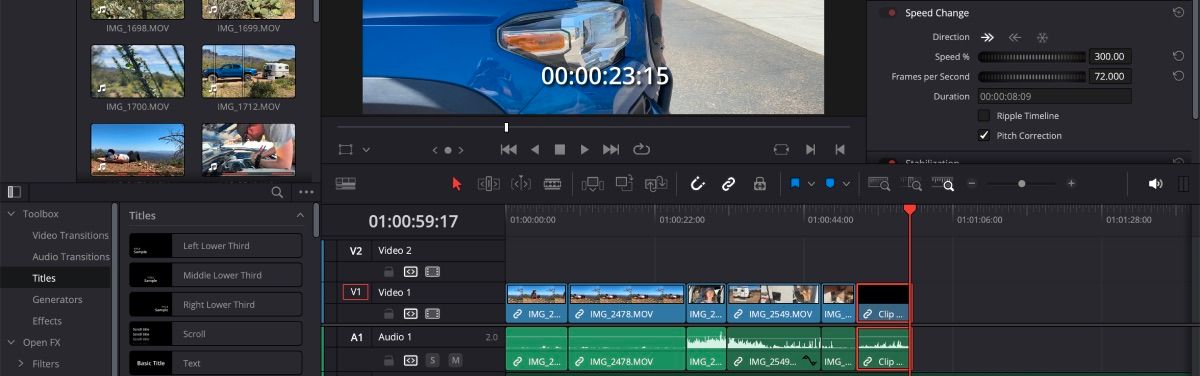The width and height of the screenshot is (1200, 376).
Task: Open marker color dropdown arrow
Action: tap(847, 184)
